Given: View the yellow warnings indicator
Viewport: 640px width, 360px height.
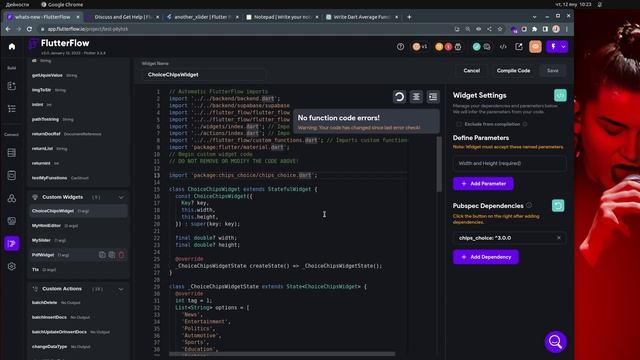Looking at the screenshot, I should pos(439,47).
